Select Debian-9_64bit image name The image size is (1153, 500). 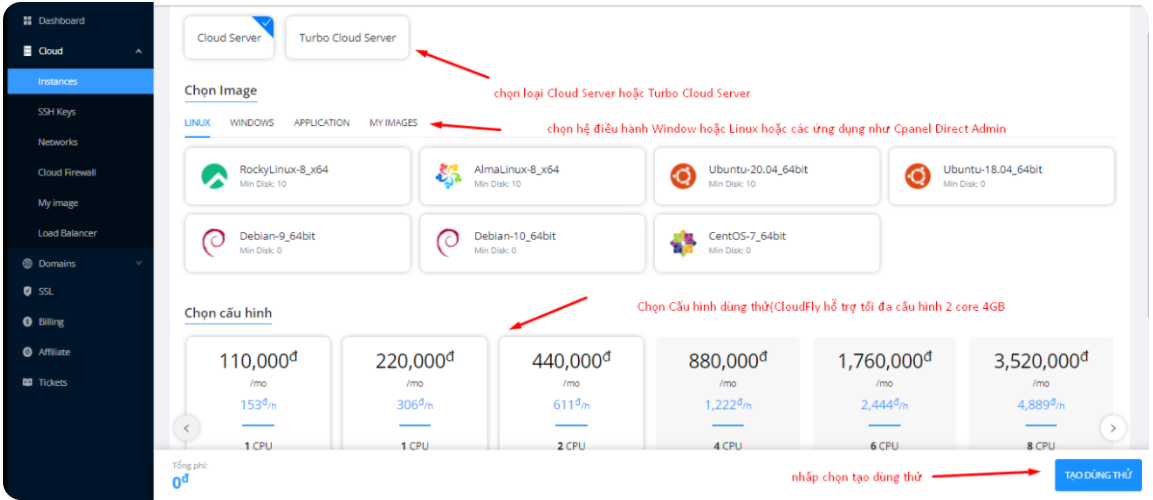point(278,236)
